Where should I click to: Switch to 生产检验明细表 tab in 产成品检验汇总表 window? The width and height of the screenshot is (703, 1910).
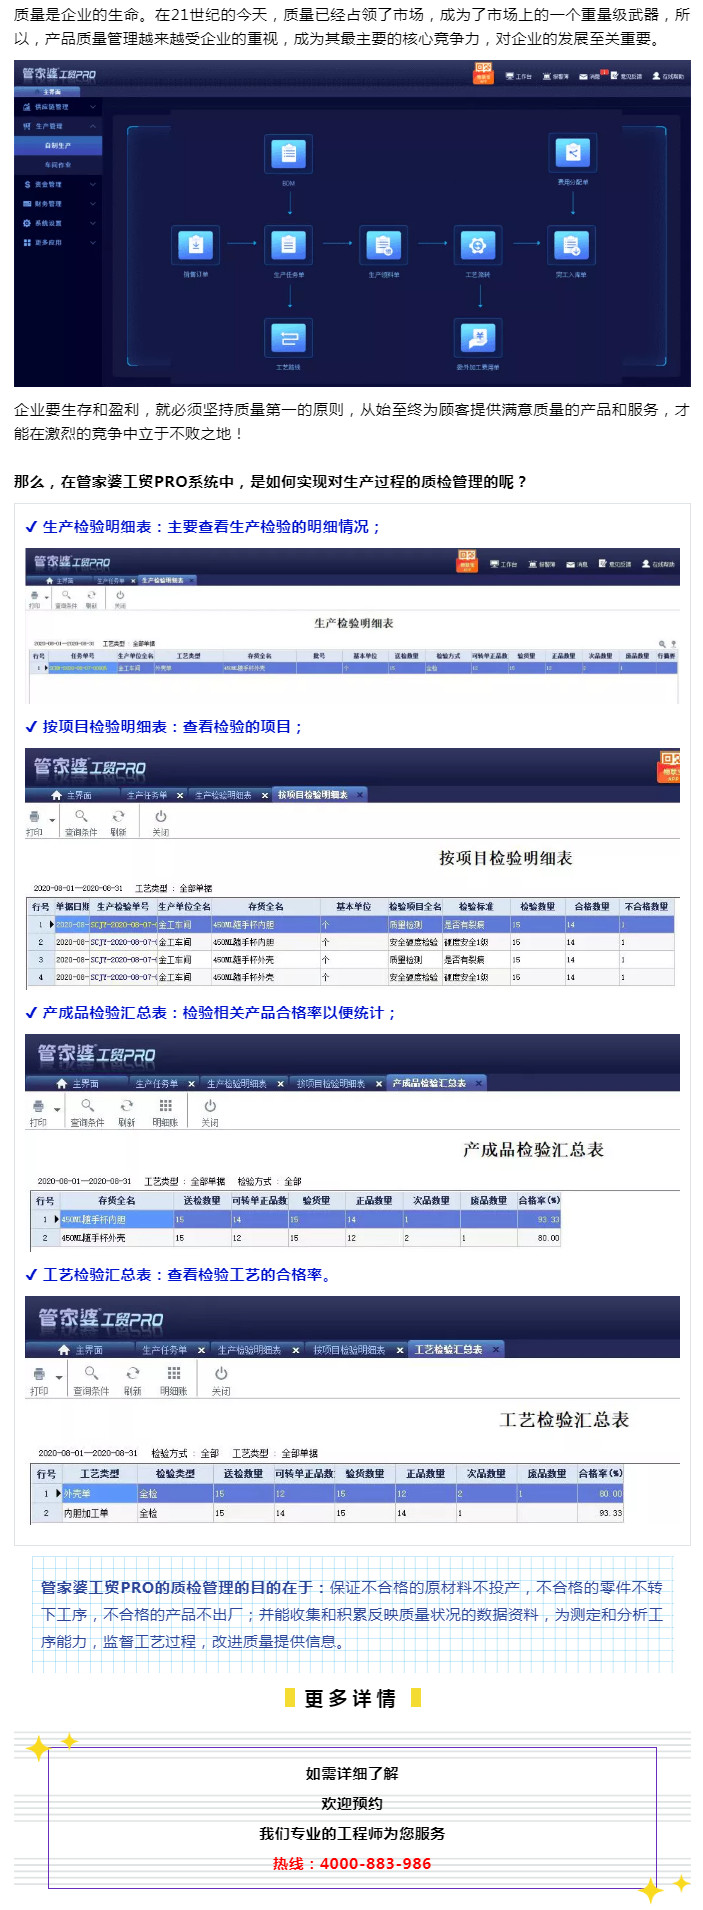pyautogui.click(x=237, y=1083)
